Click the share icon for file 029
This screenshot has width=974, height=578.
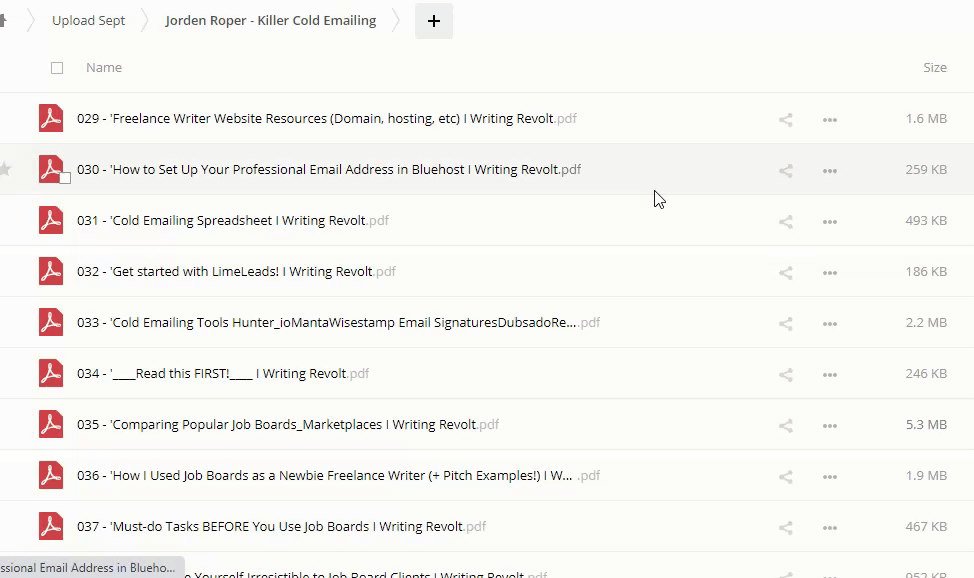785,119
